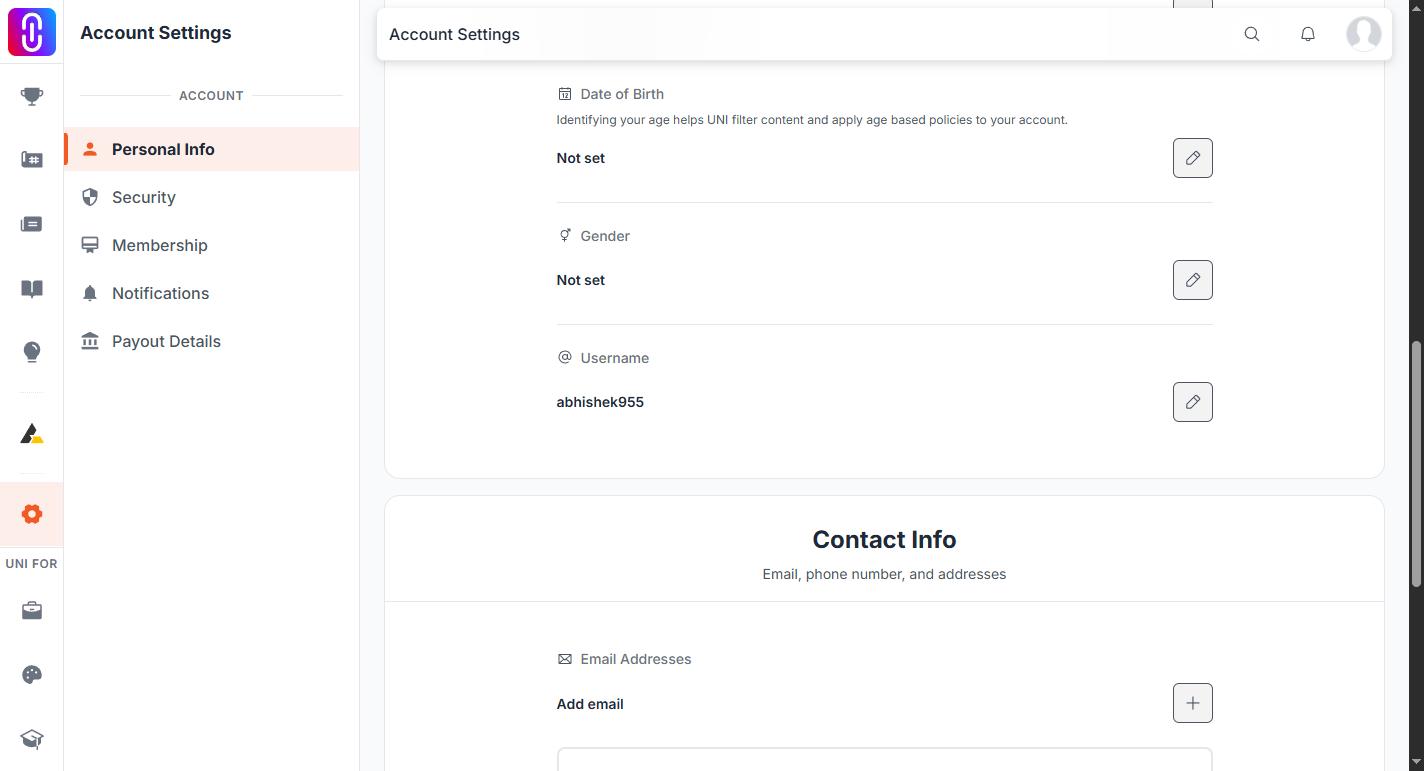
Task: Open the news article sidebar icon
Action: click(x=32, y=224)
